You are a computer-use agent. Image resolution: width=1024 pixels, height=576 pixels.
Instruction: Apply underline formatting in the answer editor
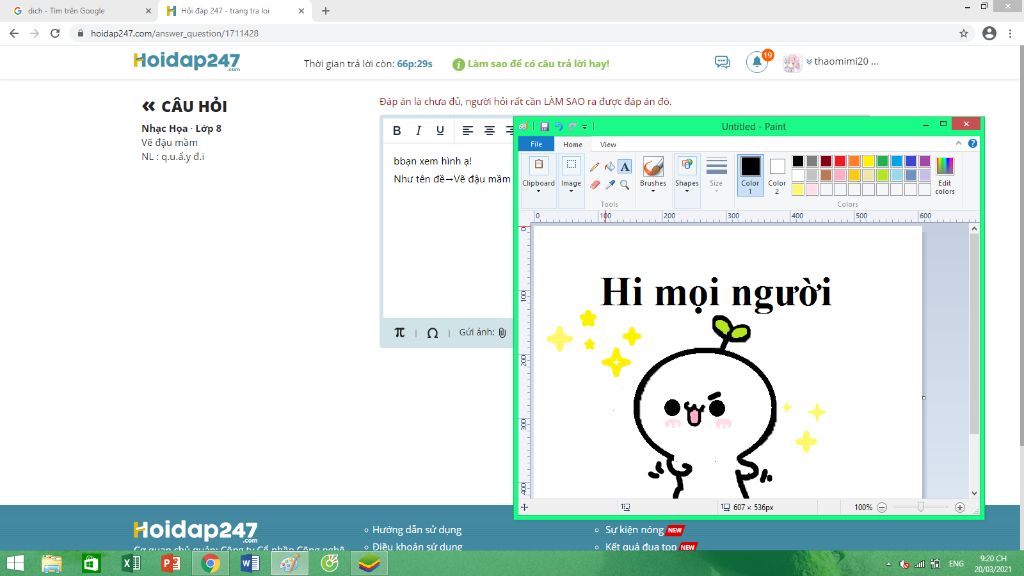[x=440, y=131]
